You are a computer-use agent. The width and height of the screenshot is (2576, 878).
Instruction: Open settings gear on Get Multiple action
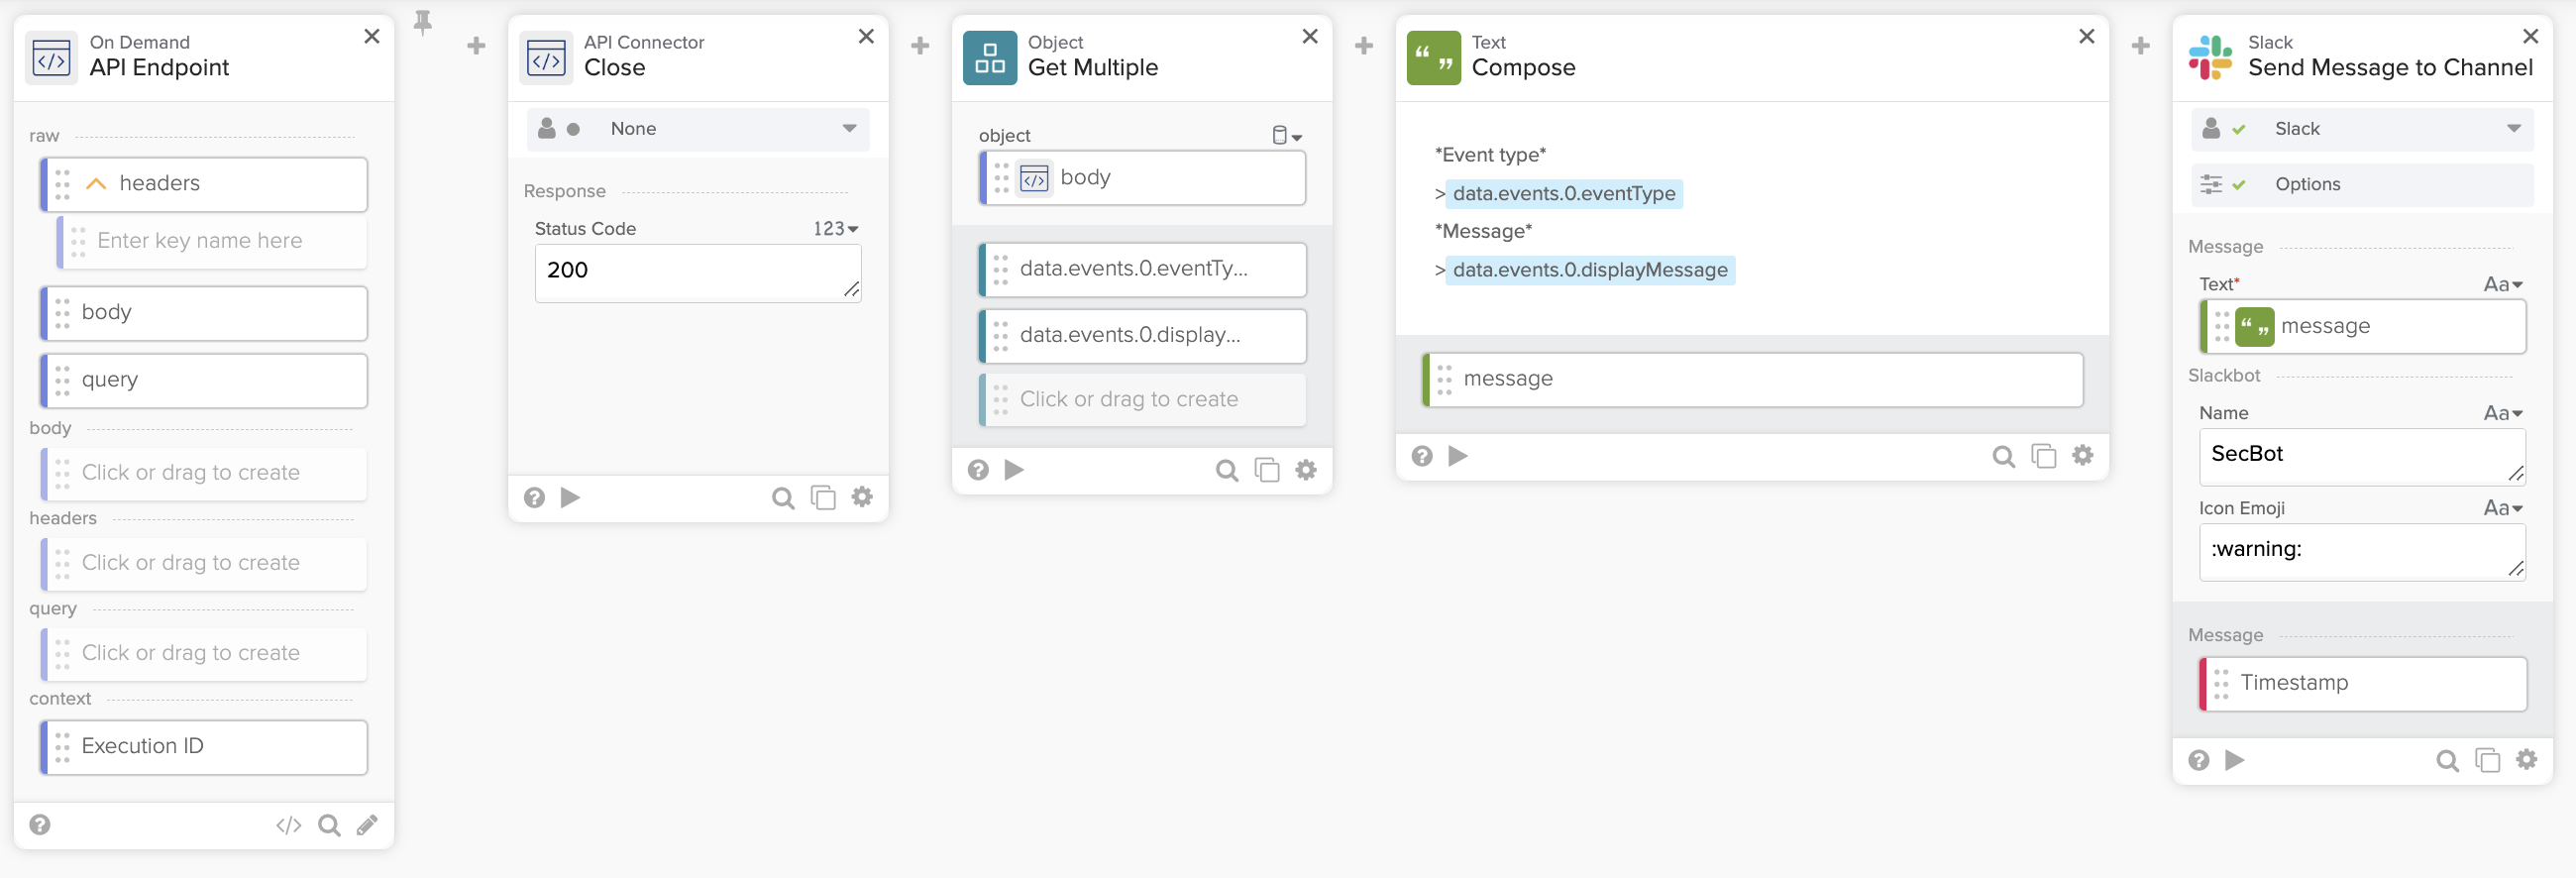pyautogui.click(x=1305, y=470)
